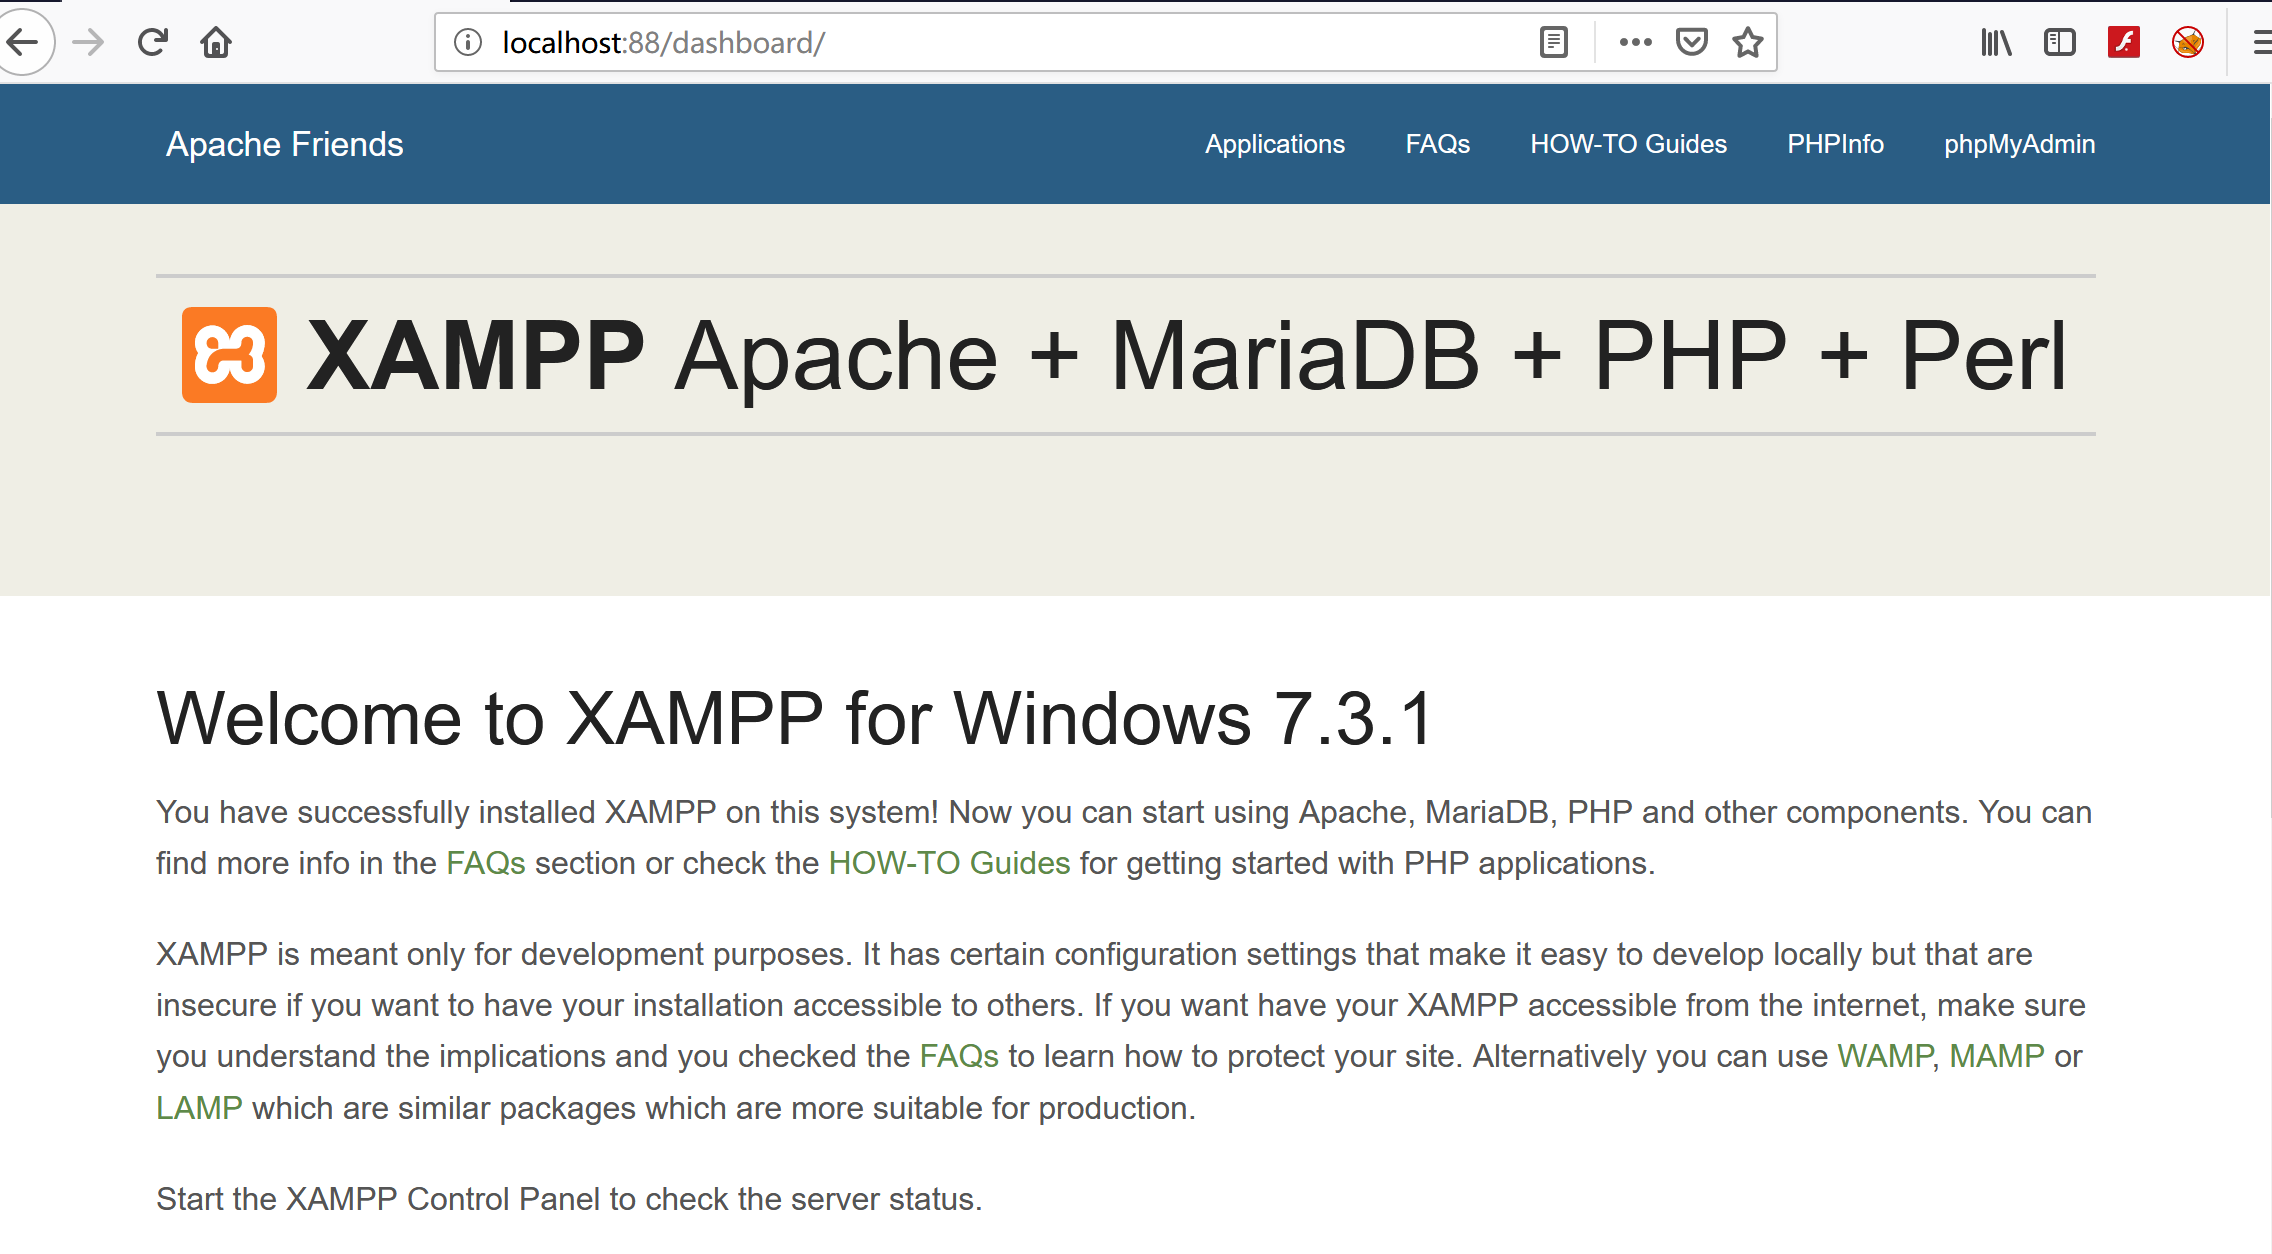Open the Firefox hamburger menu

2260,42
